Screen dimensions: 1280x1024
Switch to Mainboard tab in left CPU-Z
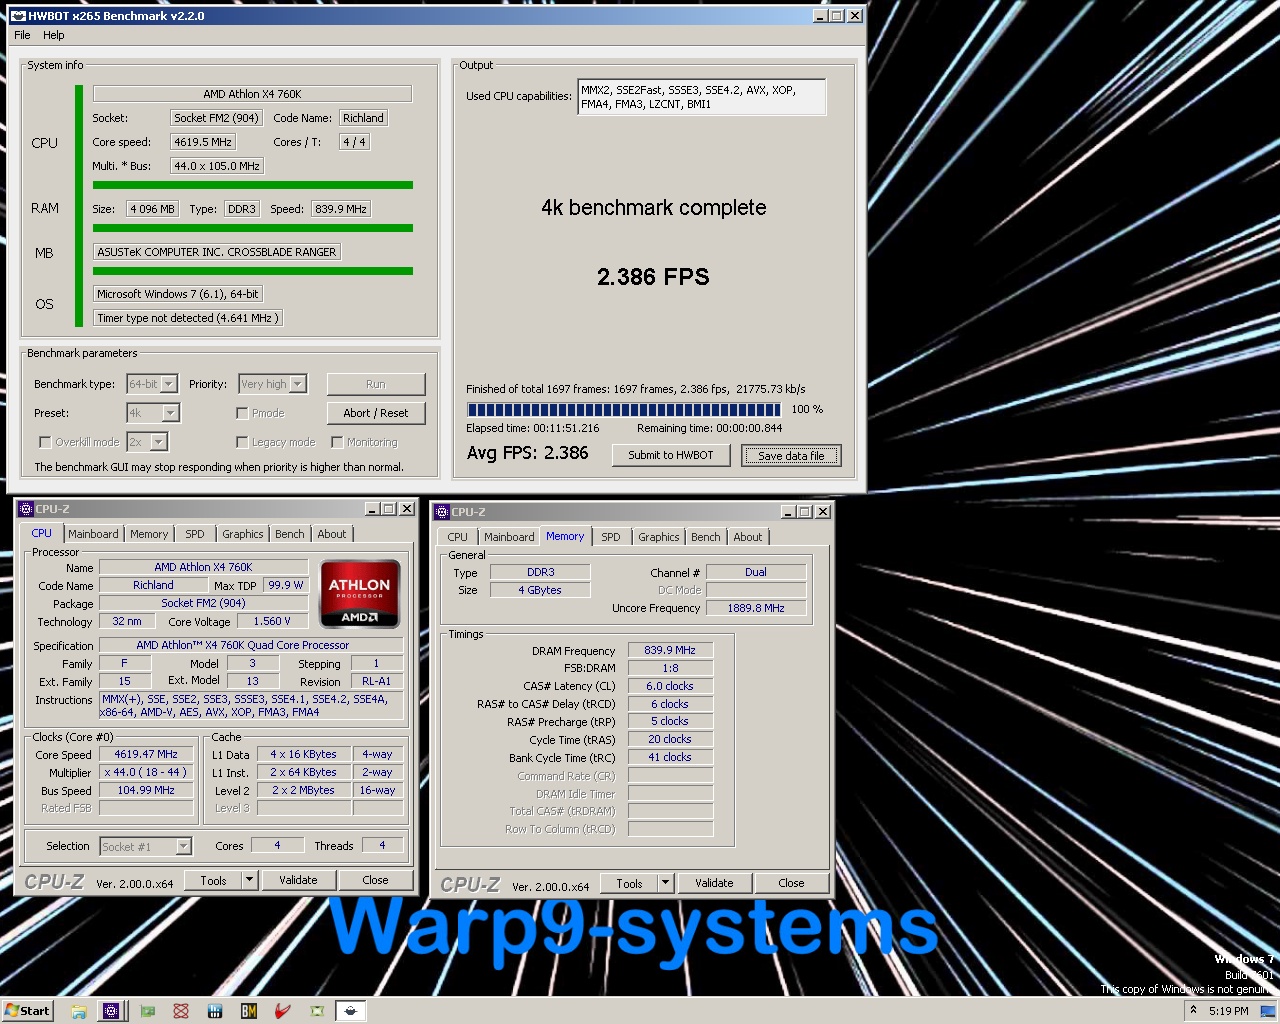point(93,534)
